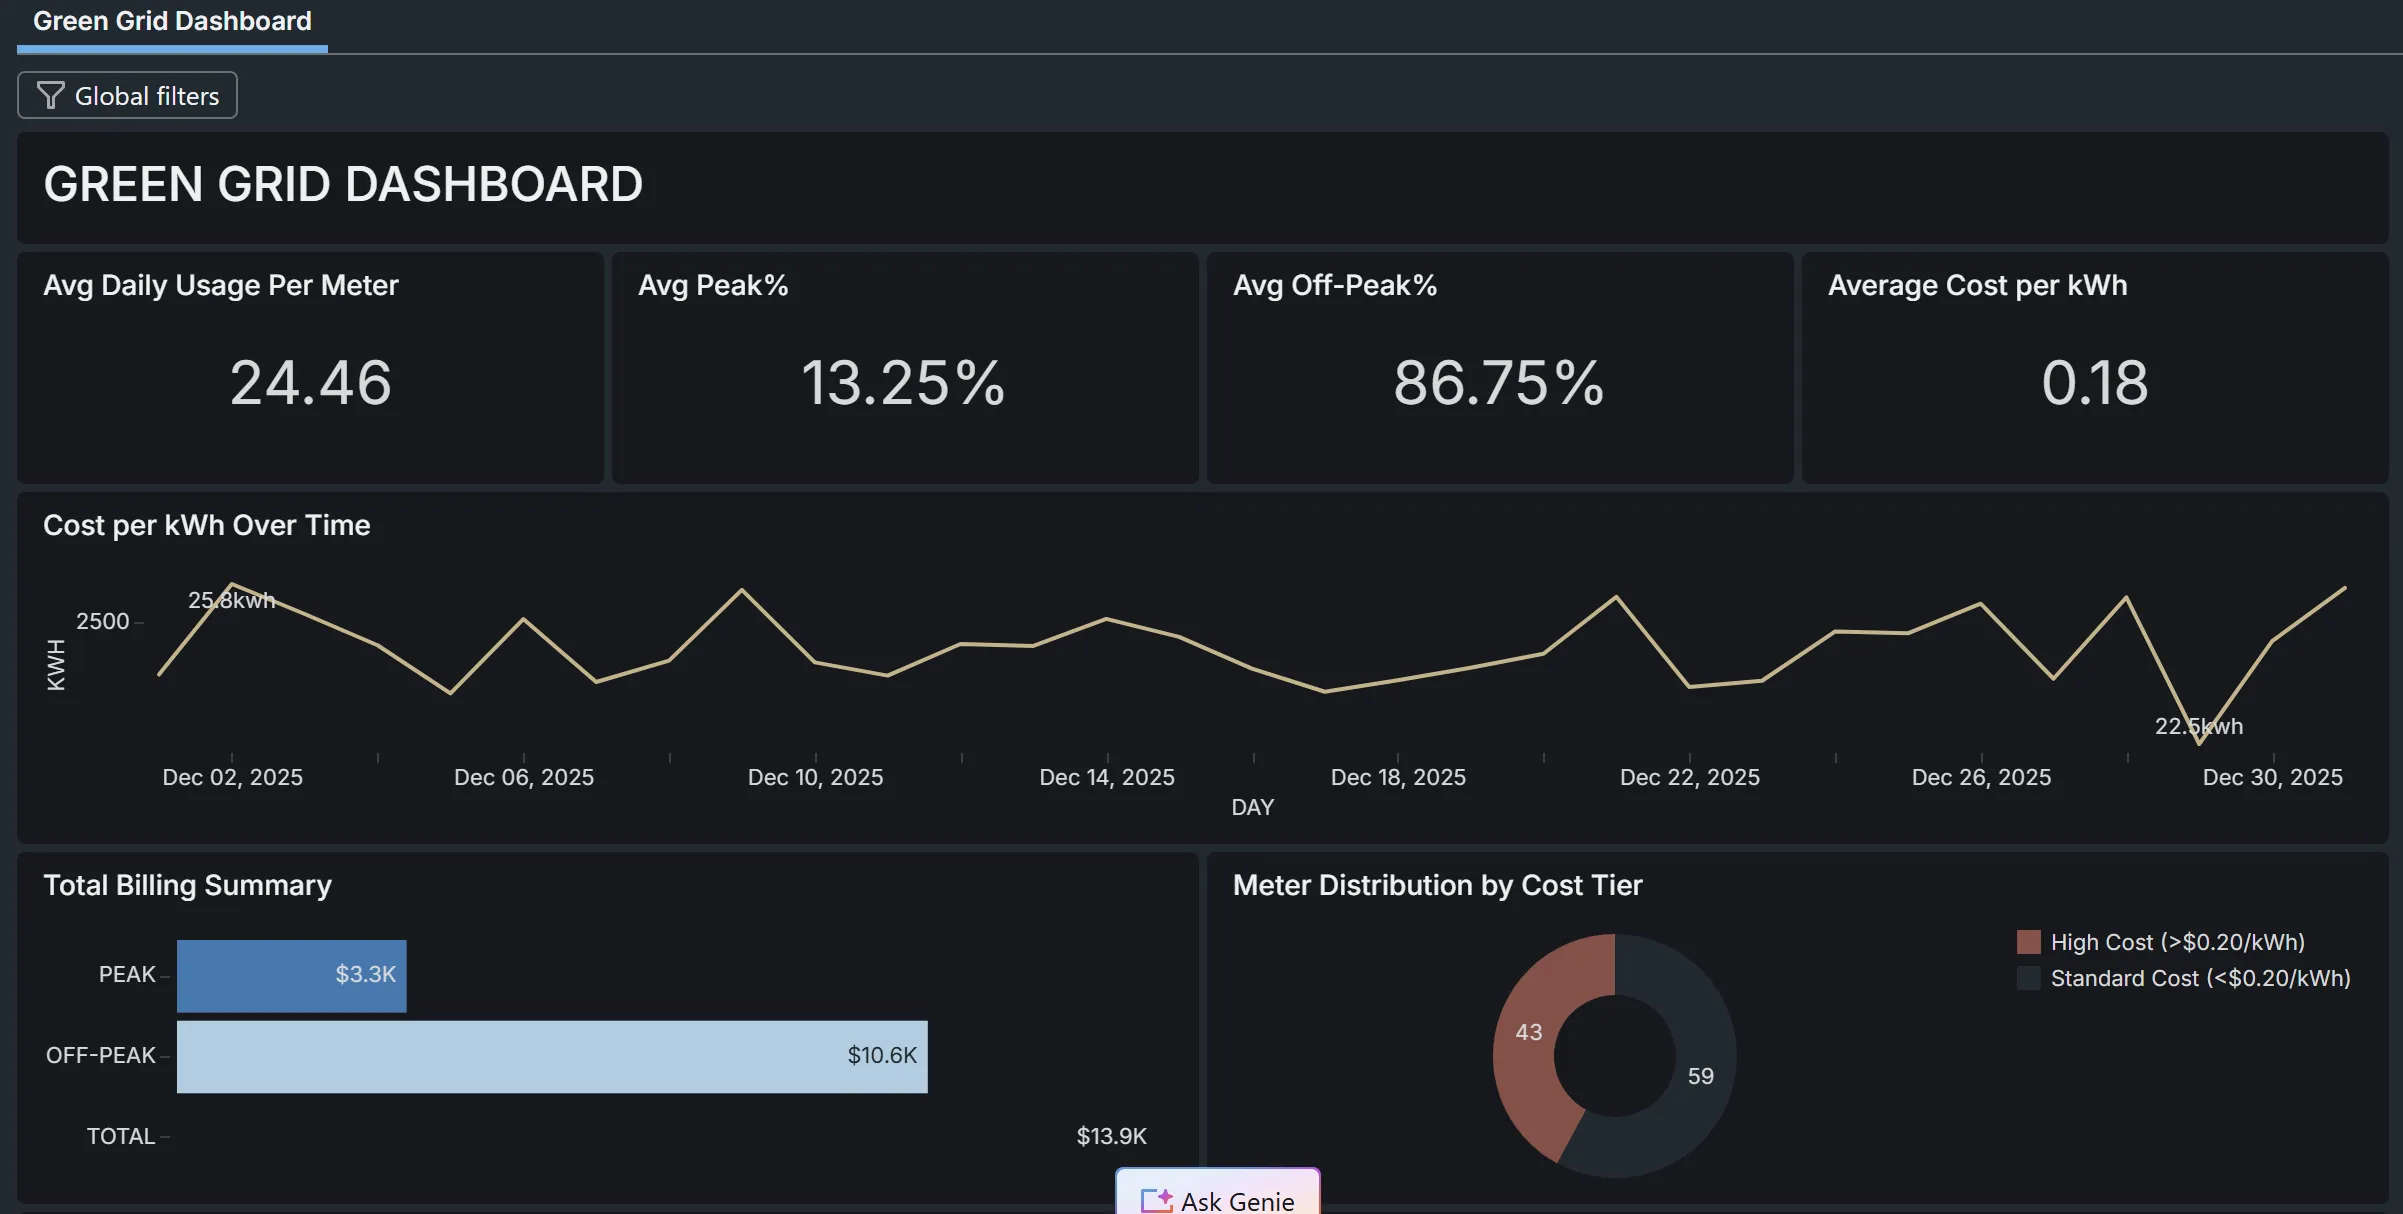Image resolution: width=2403 pixels, height=1214 pixels.
Task: Click the Dec 02, 2025 axis label
Action: [x=233, y=777]
